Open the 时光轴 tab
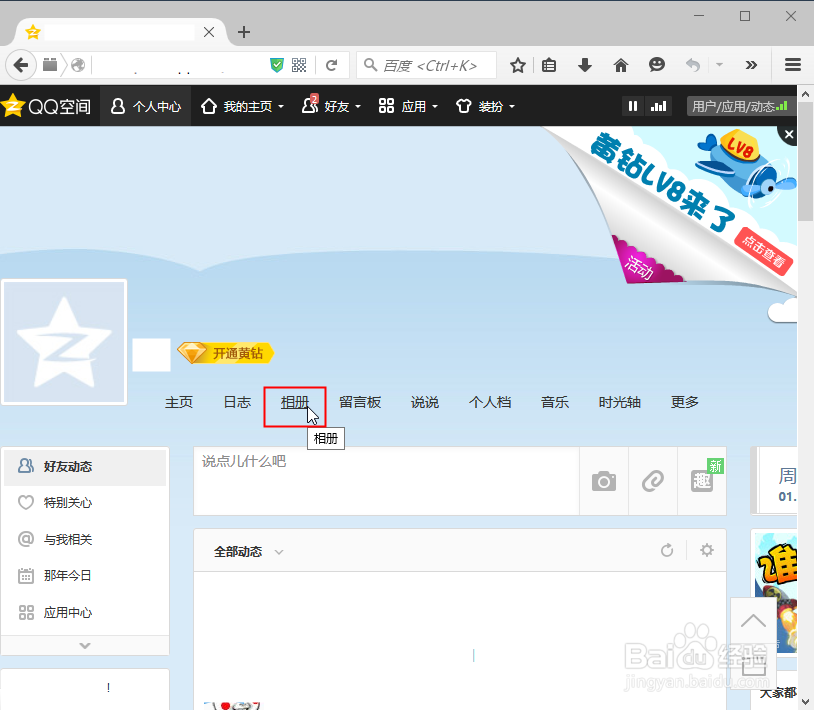 coord(619,402)
